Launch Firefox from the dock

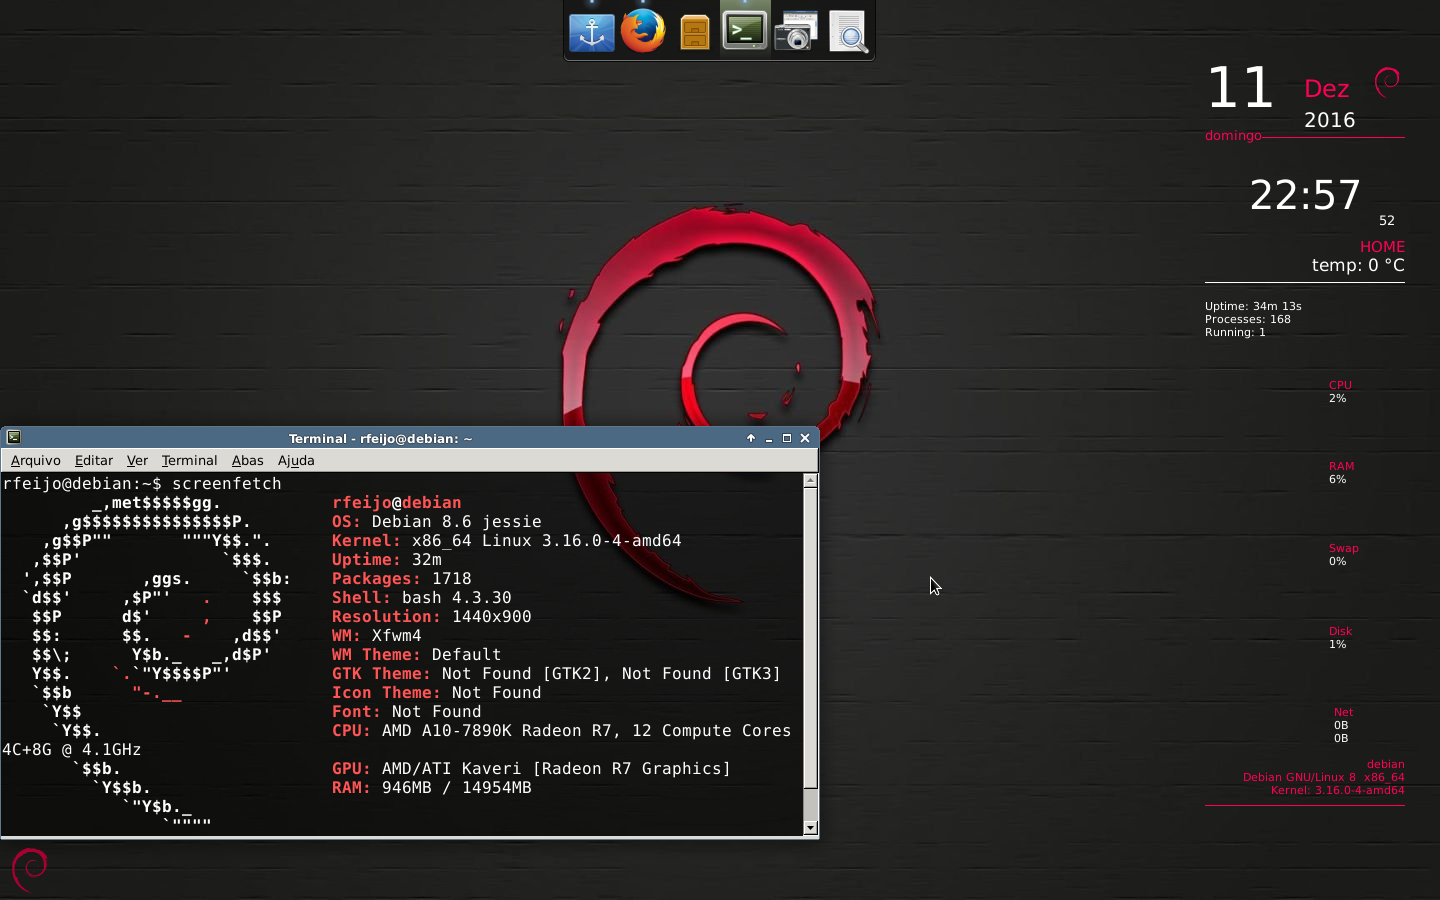click(643, 31)
